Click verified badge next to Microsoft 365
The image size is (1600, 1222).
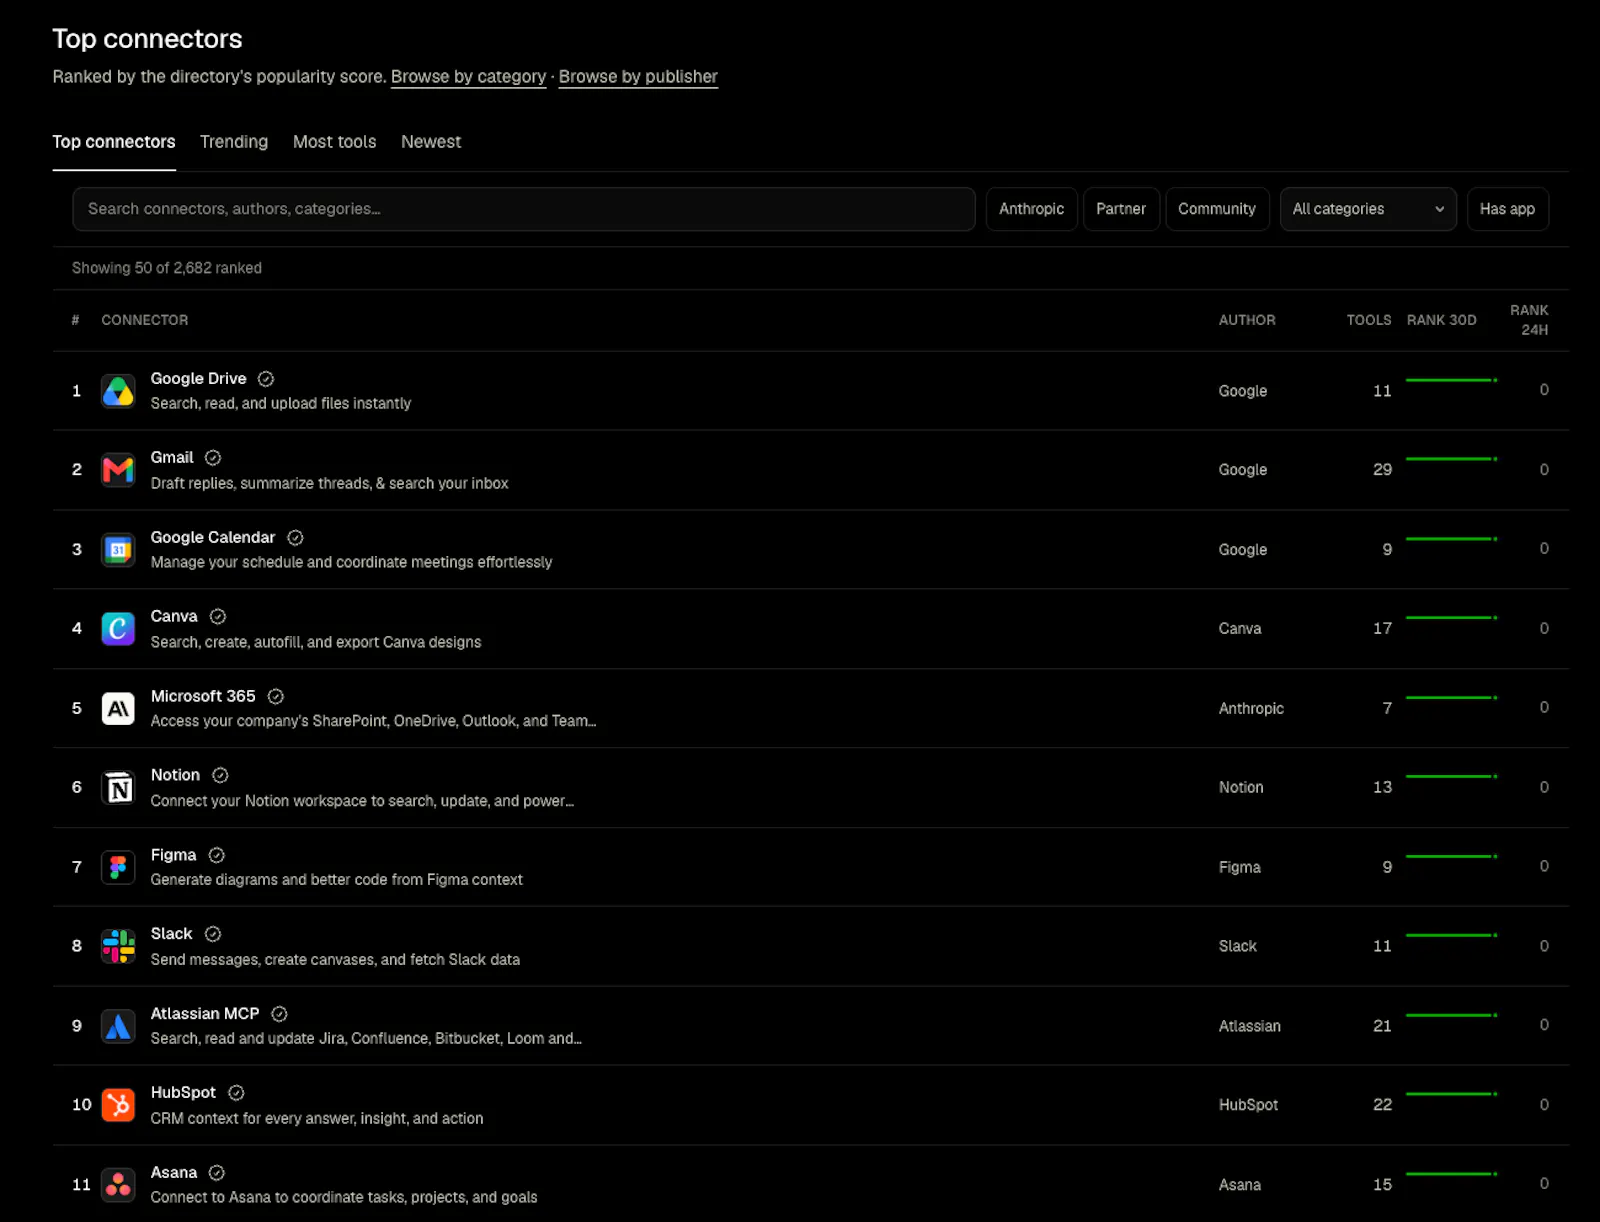click(276, 696)
